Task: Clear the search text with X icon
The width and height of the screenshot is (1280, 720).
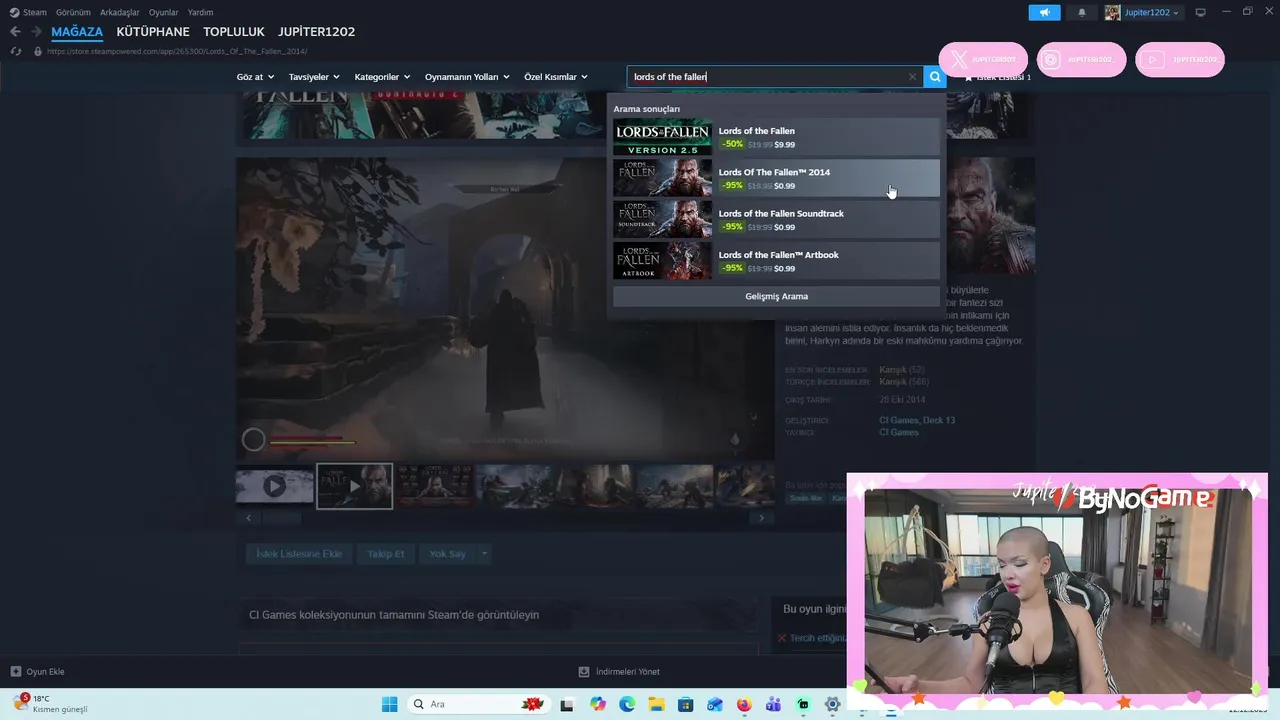Action: (x=912, y=77)
